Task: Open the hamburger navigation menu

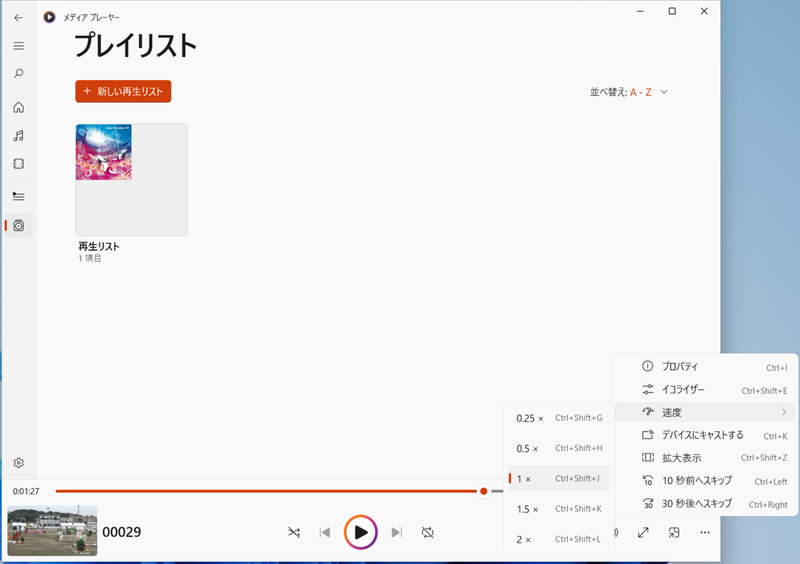Action: [18, 46]
